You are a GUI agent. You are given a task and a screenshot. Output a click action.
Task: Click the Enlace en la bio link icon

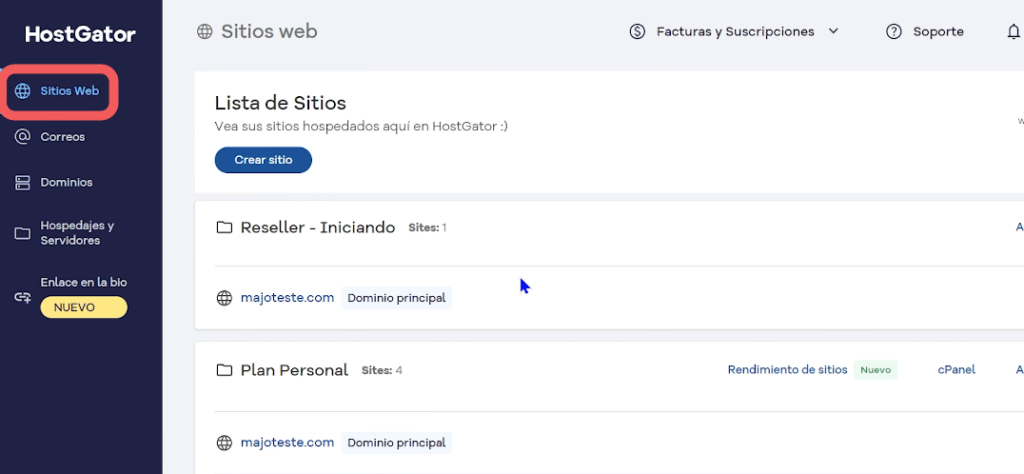23,298
